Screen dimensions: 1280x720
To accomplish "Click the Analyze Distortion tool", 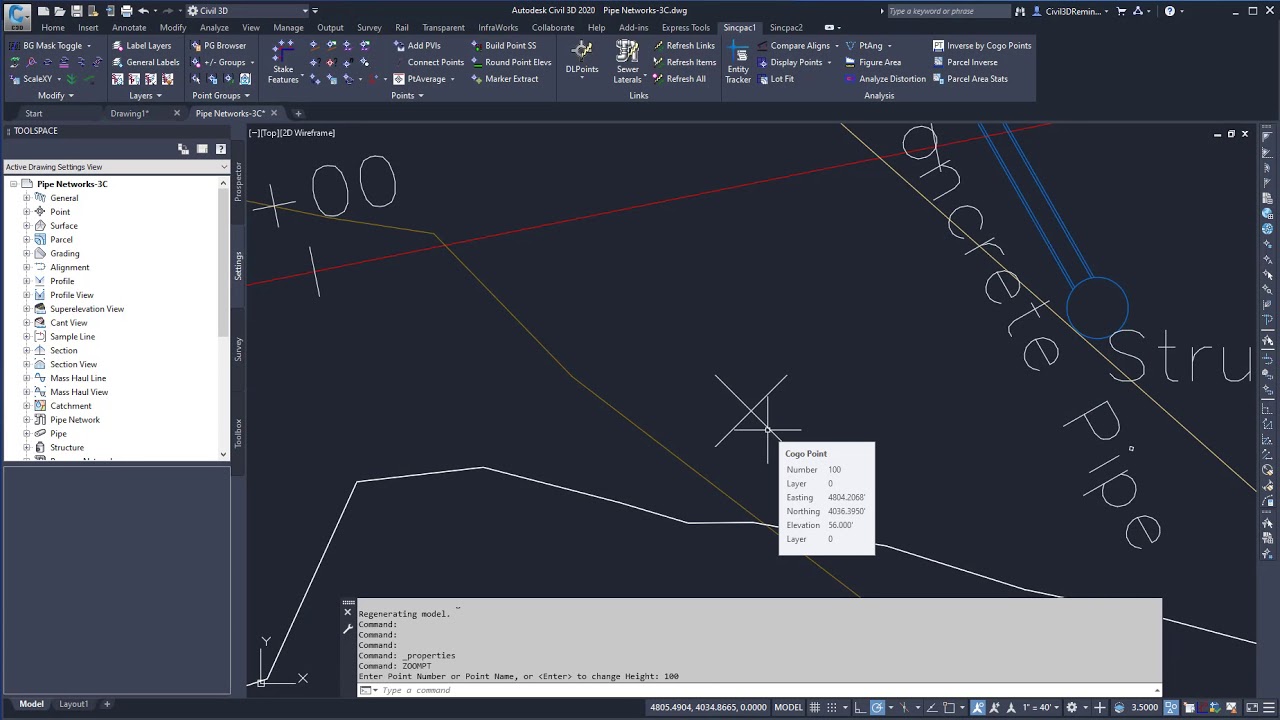I will click(885, 79).
